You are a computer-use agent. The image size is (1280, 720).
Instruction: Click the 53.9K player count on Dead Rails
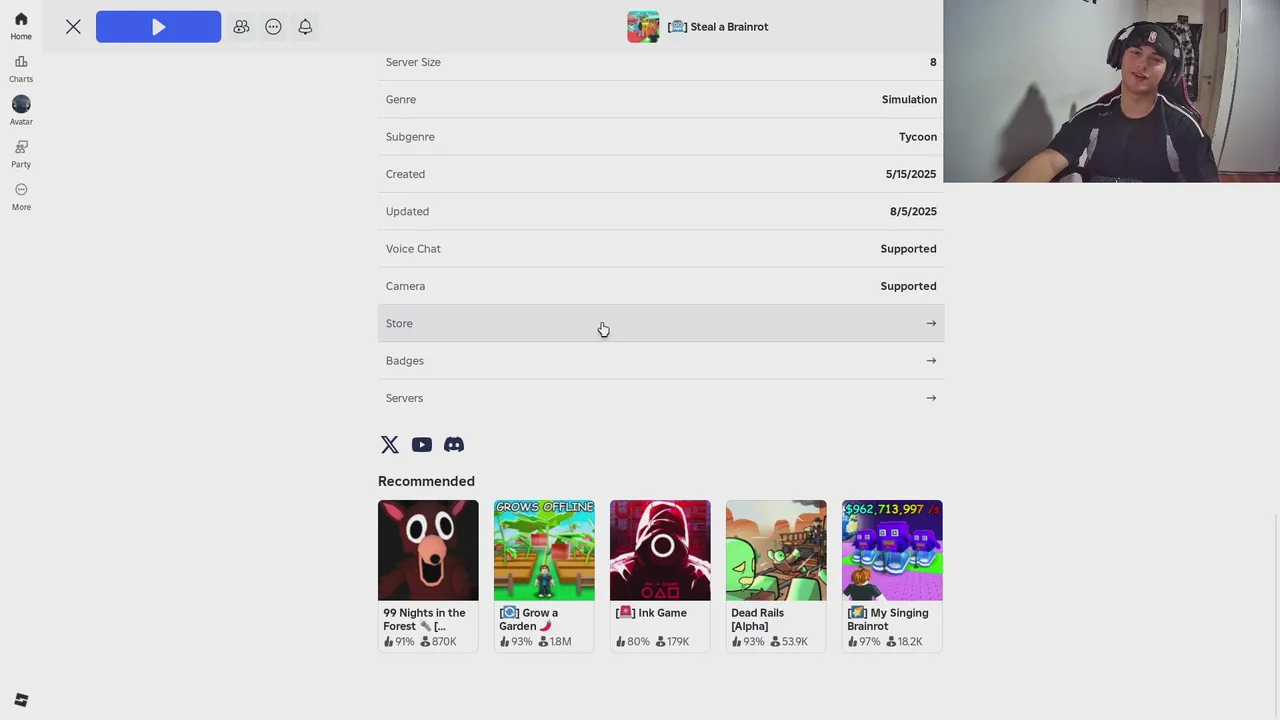click(x=790, y=642)
